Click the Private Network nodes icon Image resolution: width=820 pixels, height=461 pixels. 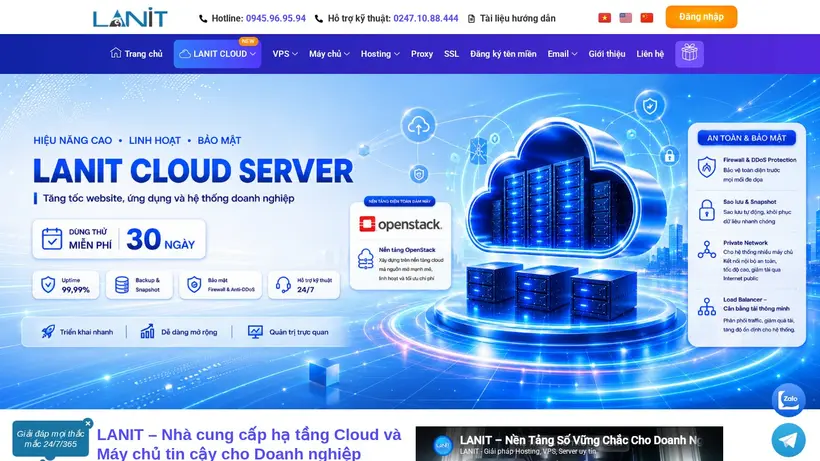coord(707,250)
